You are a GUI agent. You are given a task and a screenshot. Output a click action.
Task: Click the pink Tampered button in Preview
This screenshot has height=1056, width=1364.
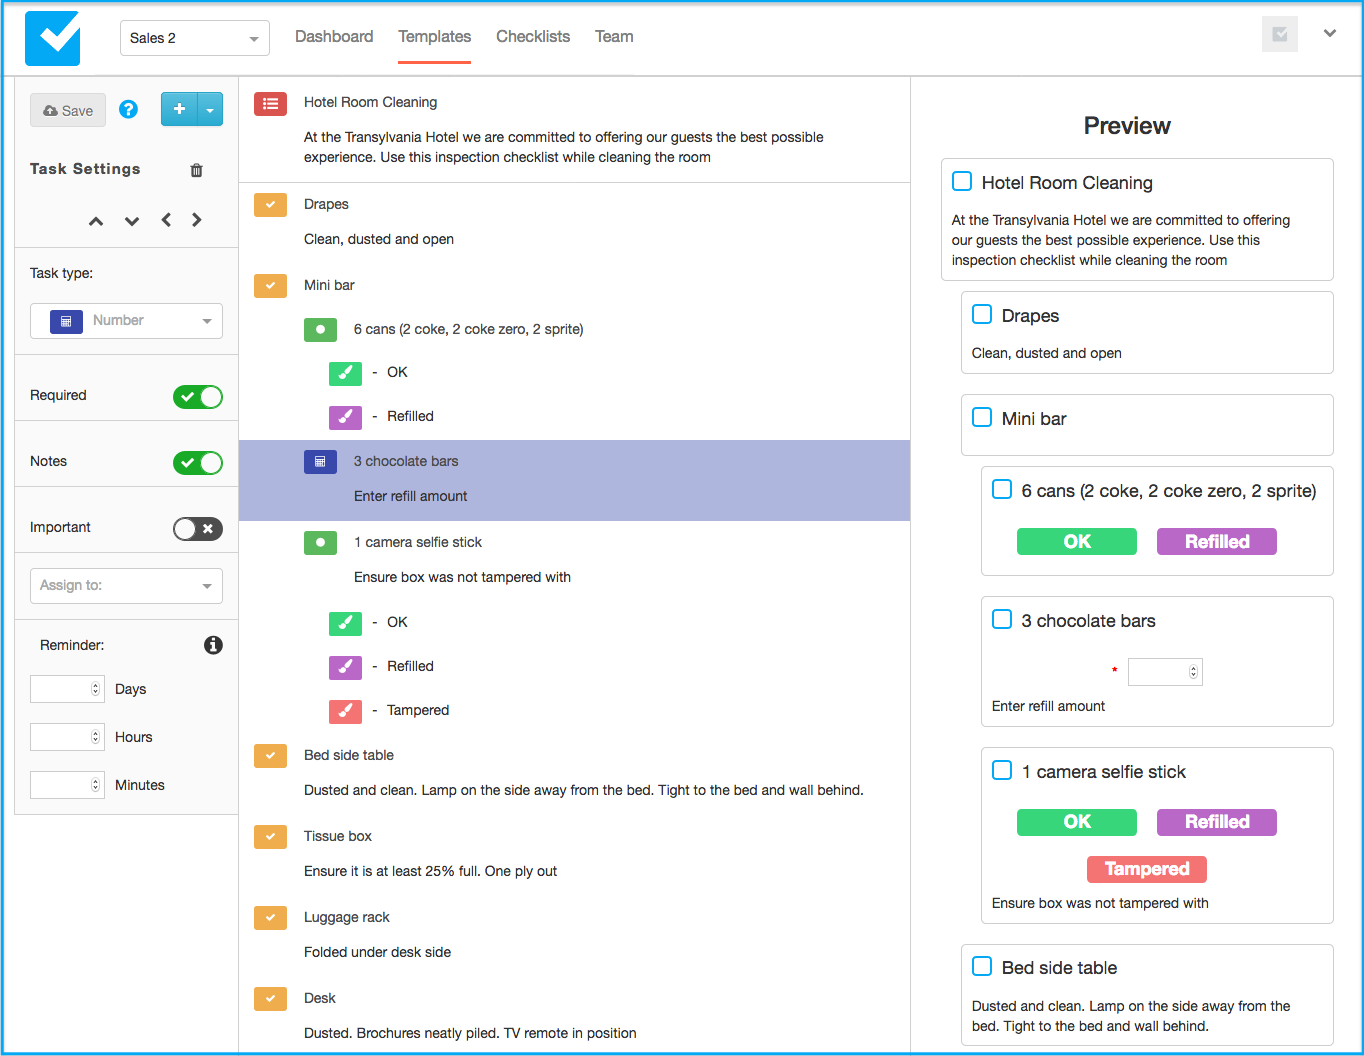click(1146, 869)
